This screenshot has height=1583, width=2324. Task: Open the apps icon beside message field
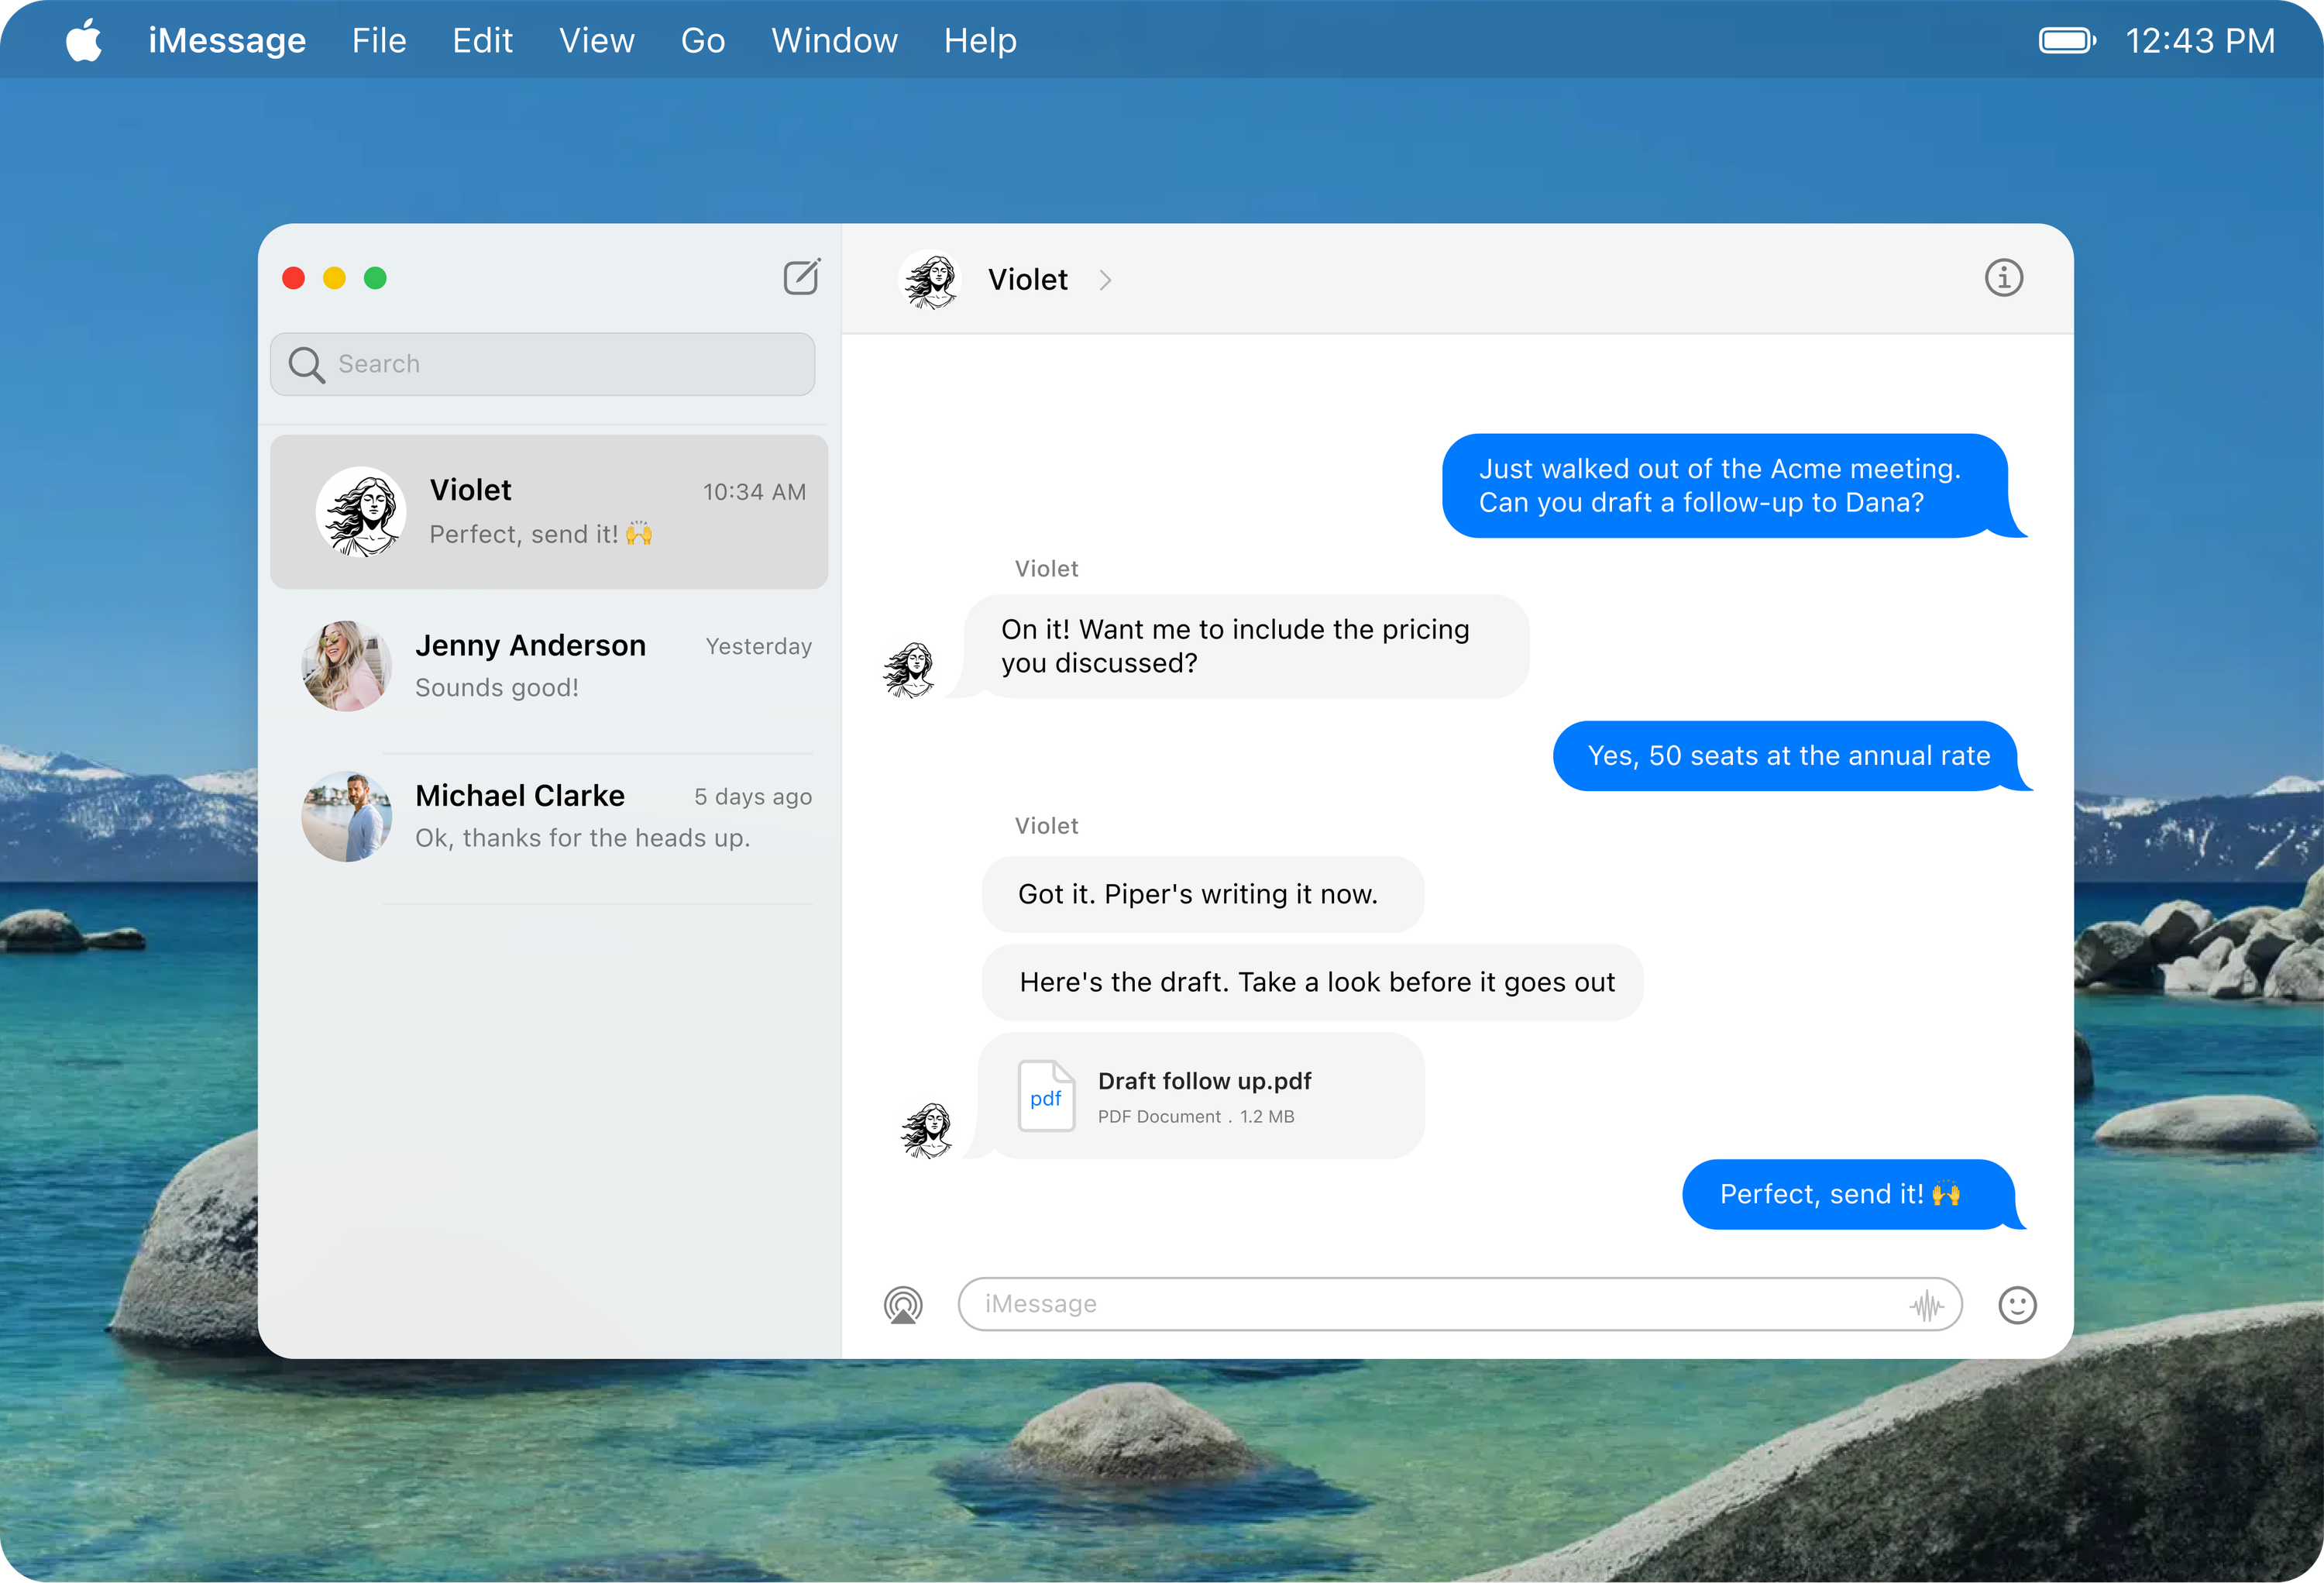tap(903, 1304)
